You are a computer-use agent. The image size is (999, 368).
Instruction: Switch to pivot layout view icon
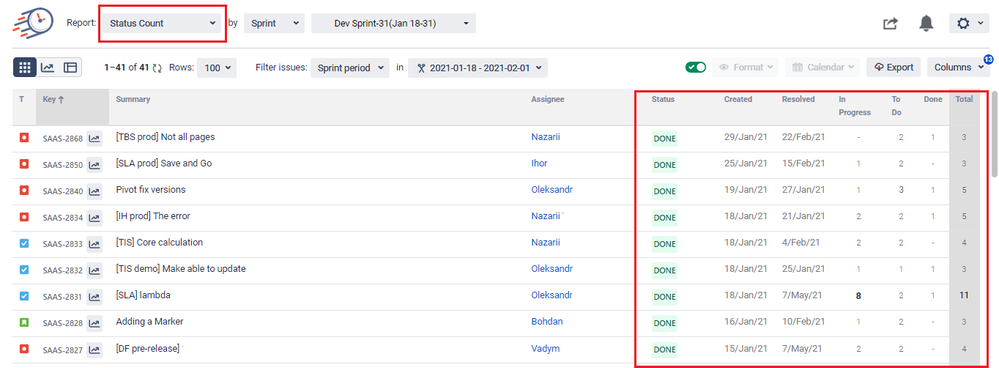[x=70, y=67]
